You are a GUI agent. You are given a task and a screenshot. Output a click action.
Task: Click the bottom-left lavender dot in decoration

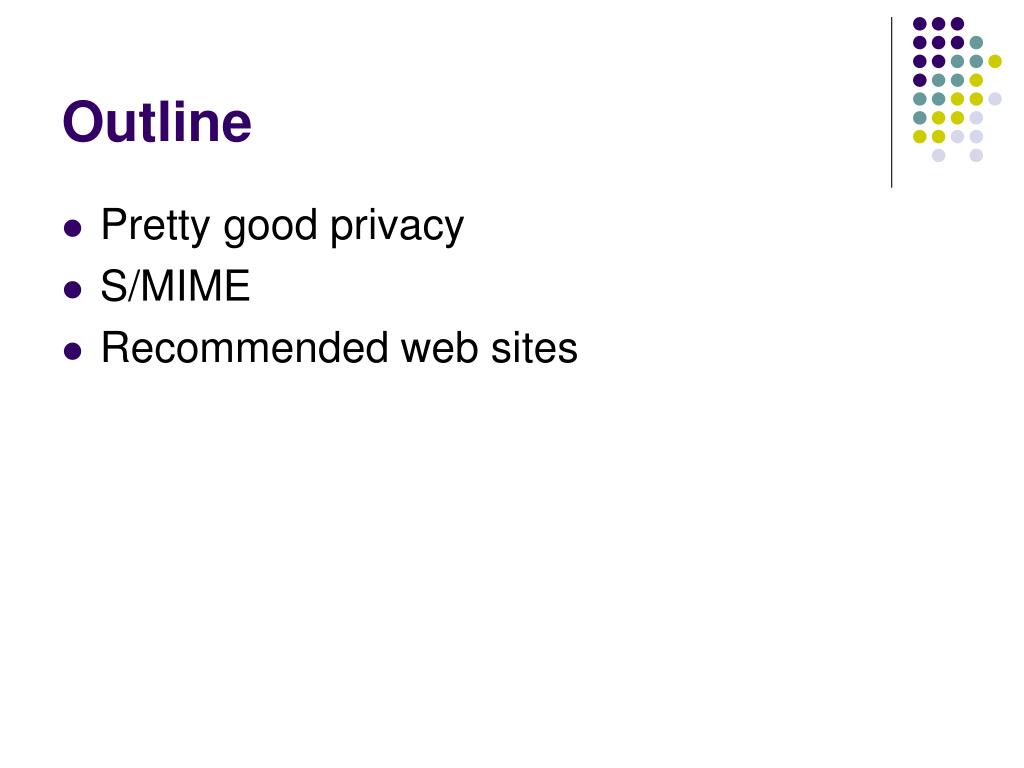[x=938, y=155]
